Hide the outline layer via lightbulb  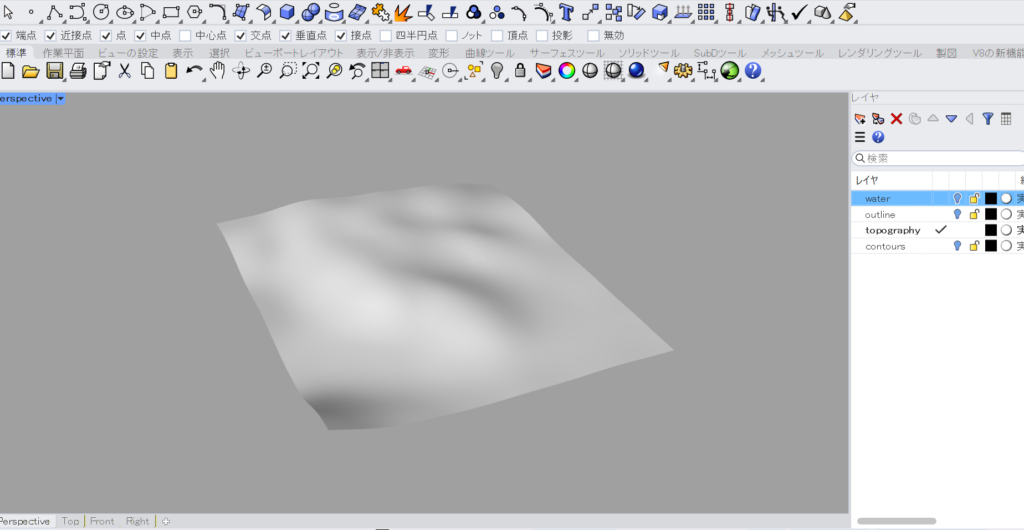click(x=957, y=214)
